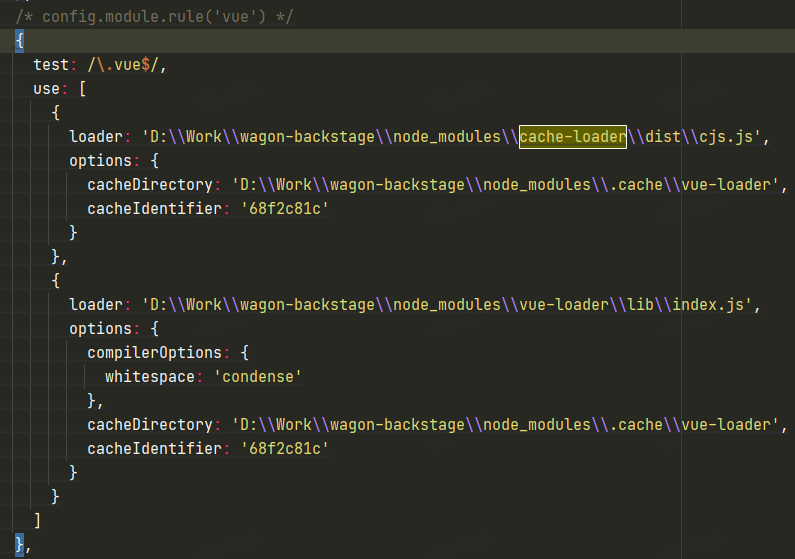Viewport: 795px width, 559px height.
Task: Click 'lib' folder in vue-loader path
Action: (x=640, y=305)
